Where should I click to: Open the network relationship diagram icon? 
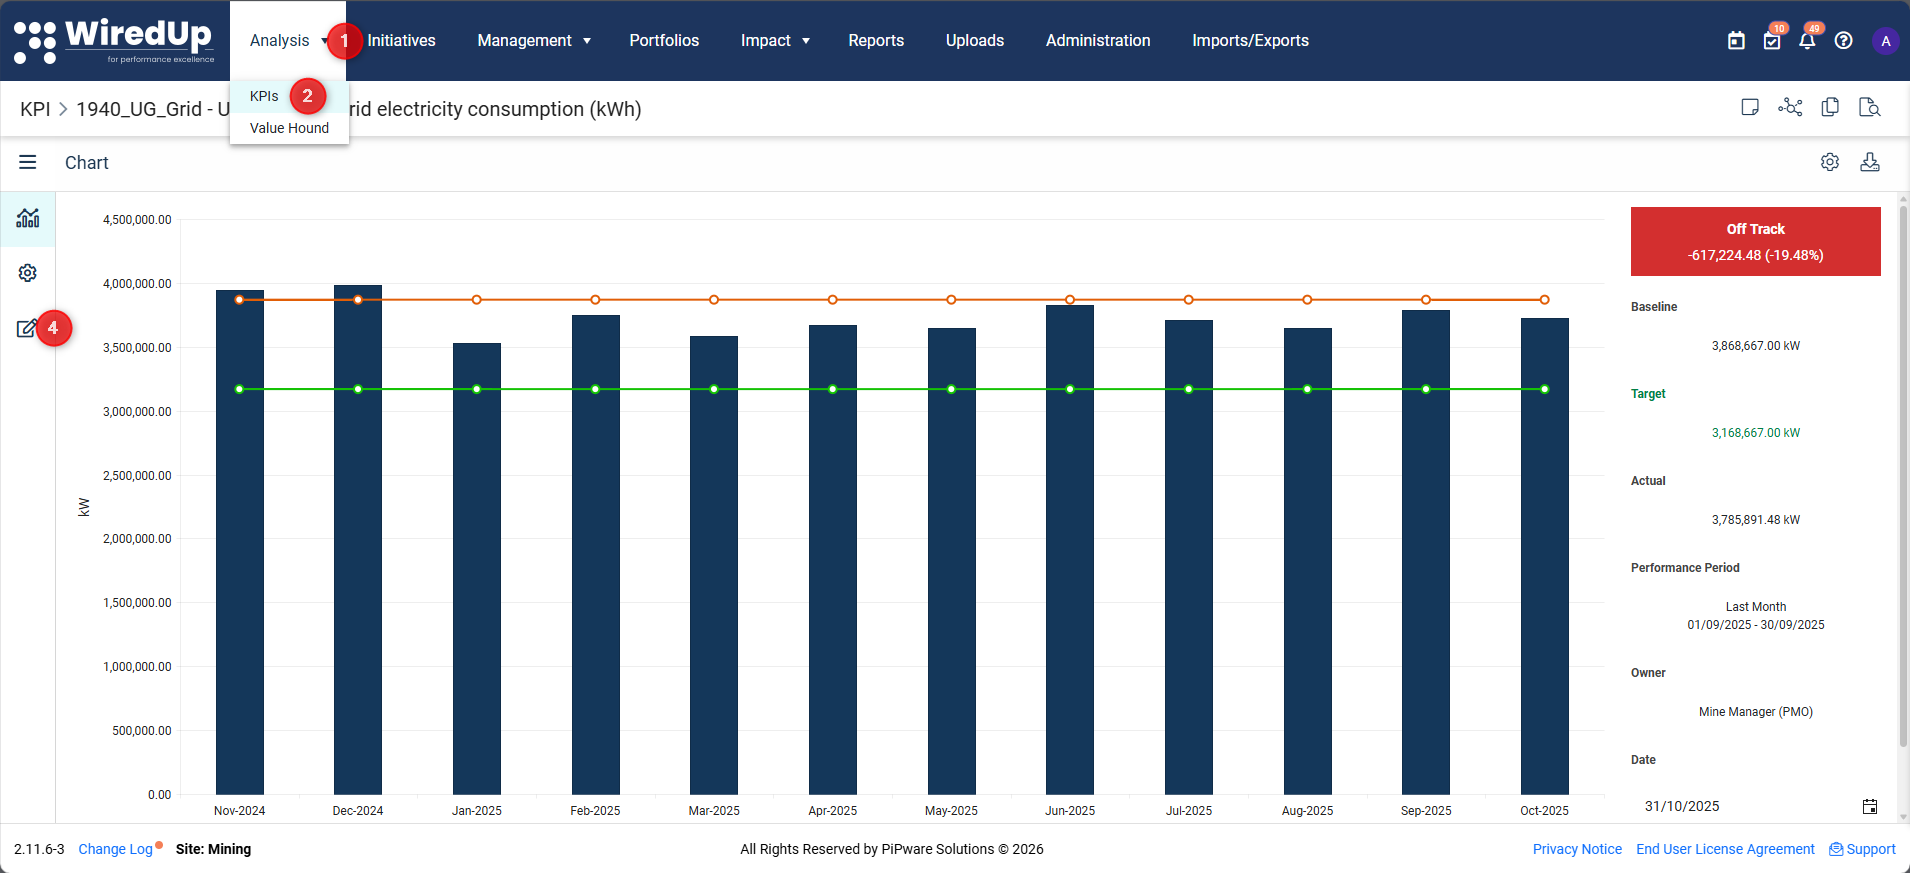tap(1790, 107)
